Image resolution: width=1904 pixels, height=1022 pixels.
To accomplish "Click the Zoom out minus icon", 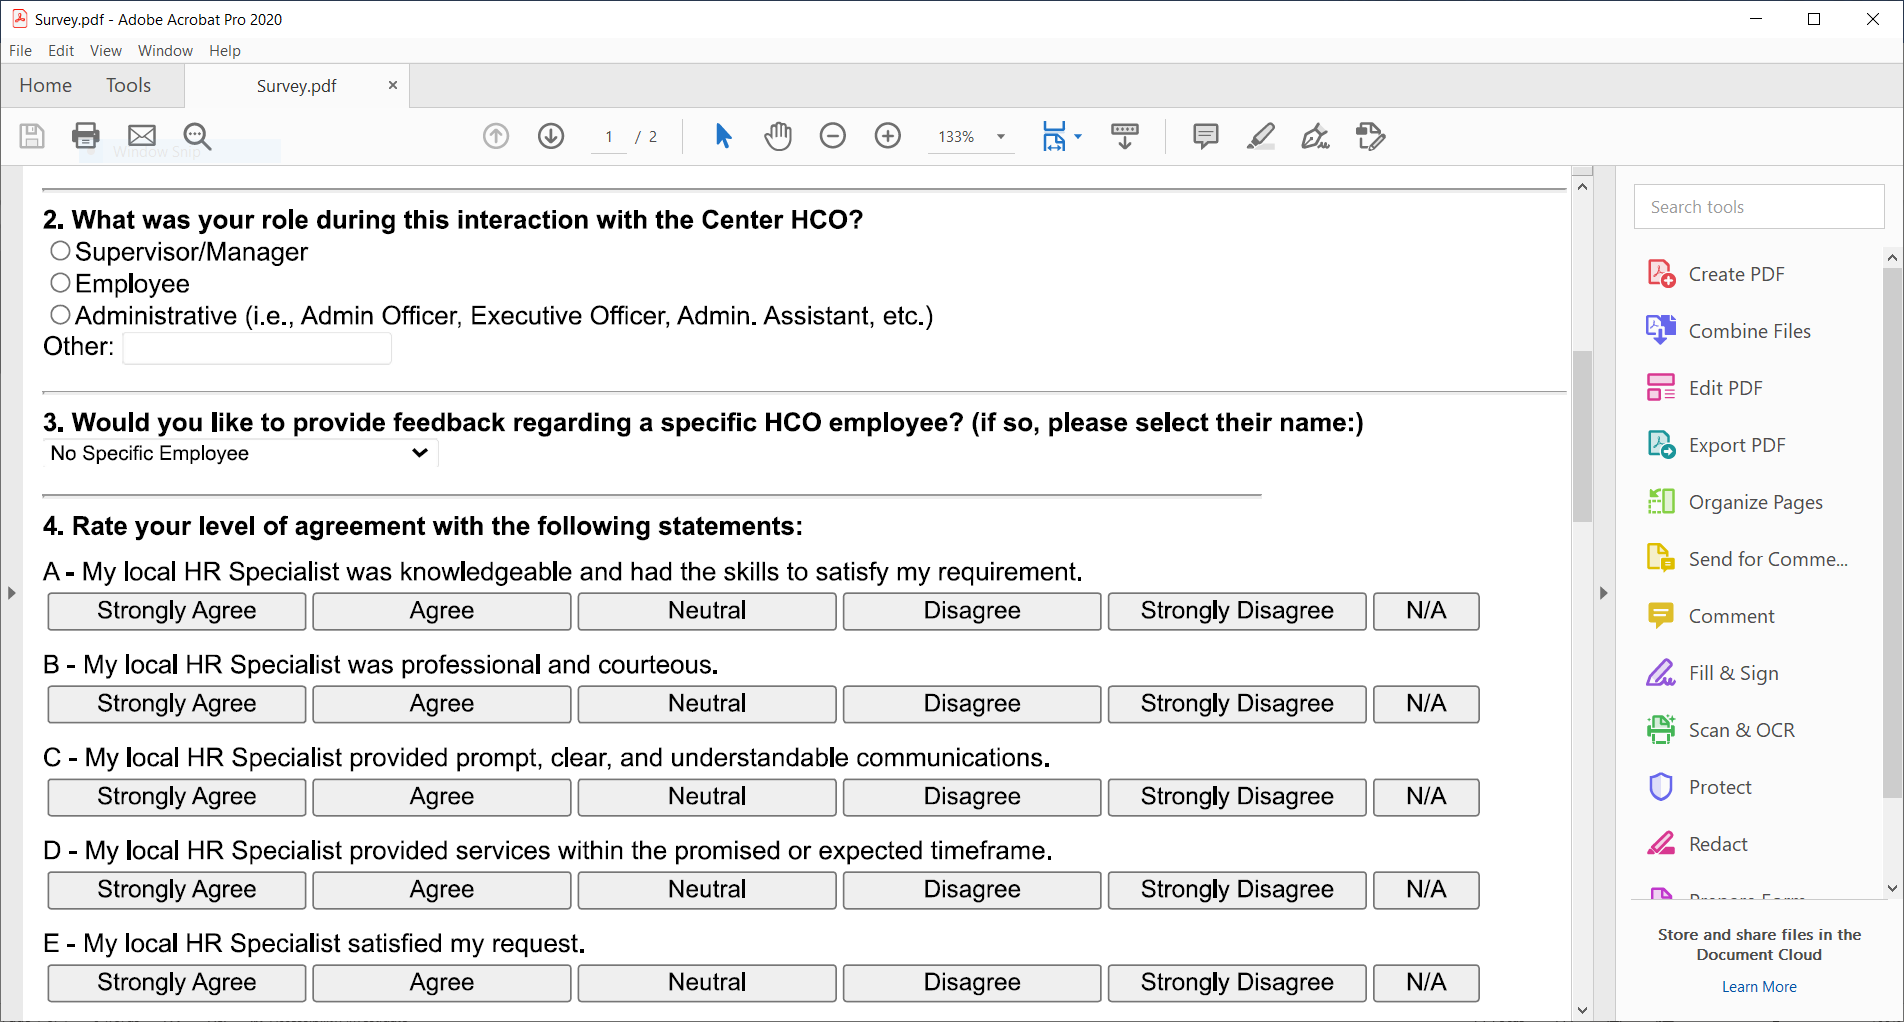I will tap(833, 136).
